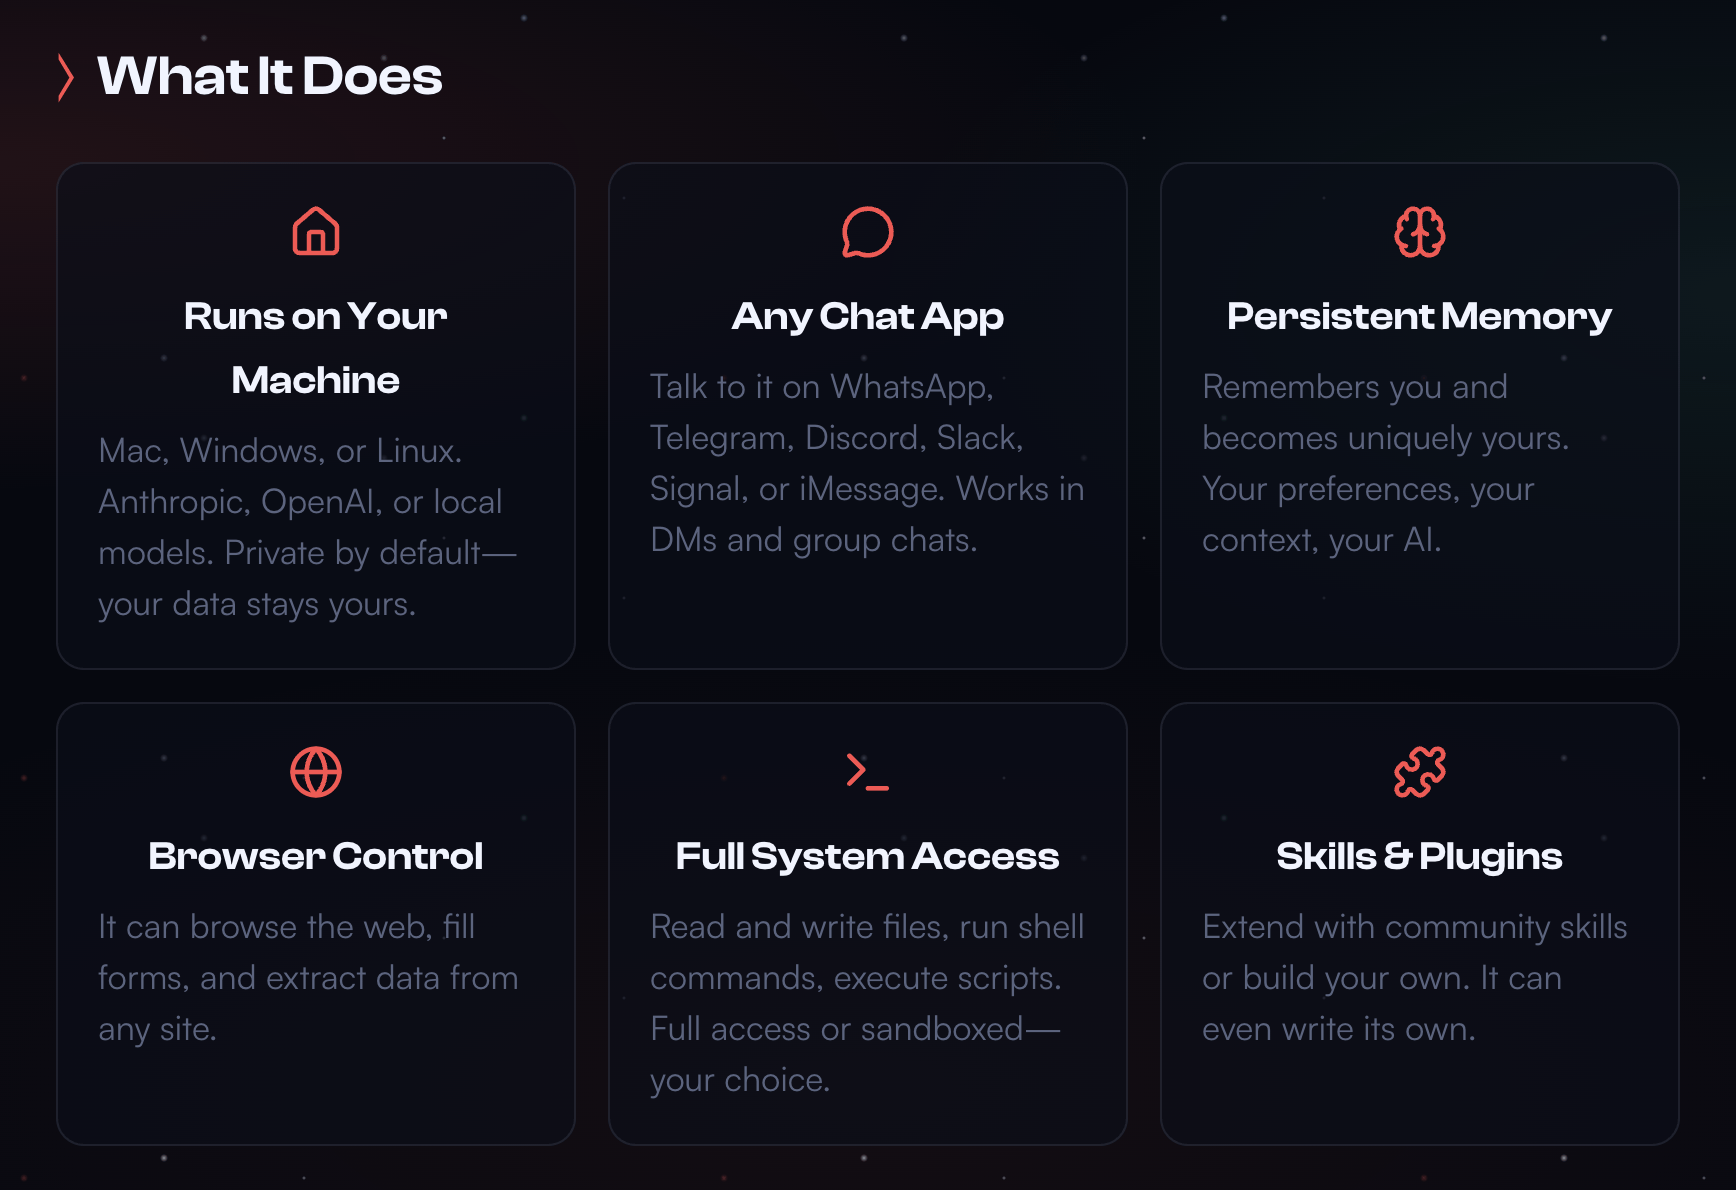Open the Browser Control heading
Image resolution: width=1736 pixels, height=1190 pixels.
[x=316, y=856]
